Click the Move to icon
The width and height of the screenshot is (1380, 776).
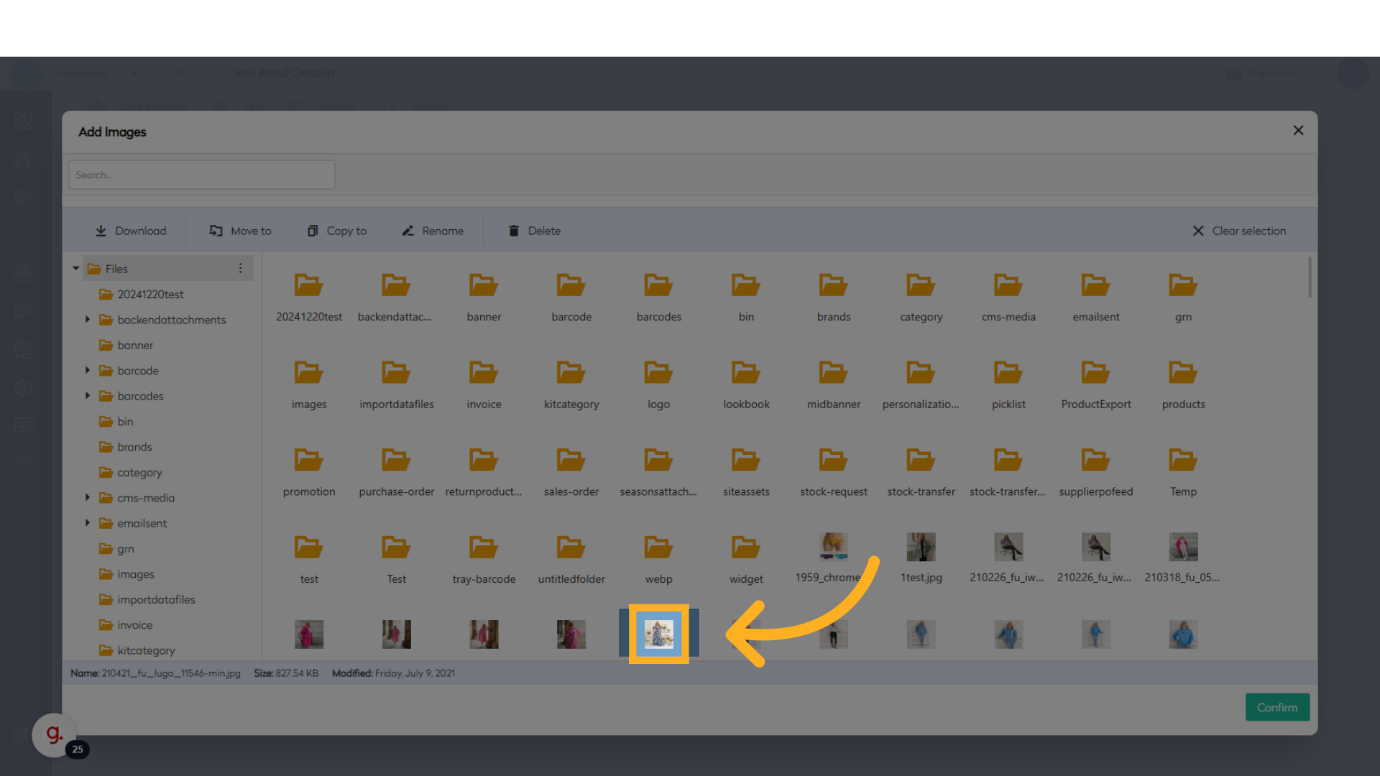216,231
